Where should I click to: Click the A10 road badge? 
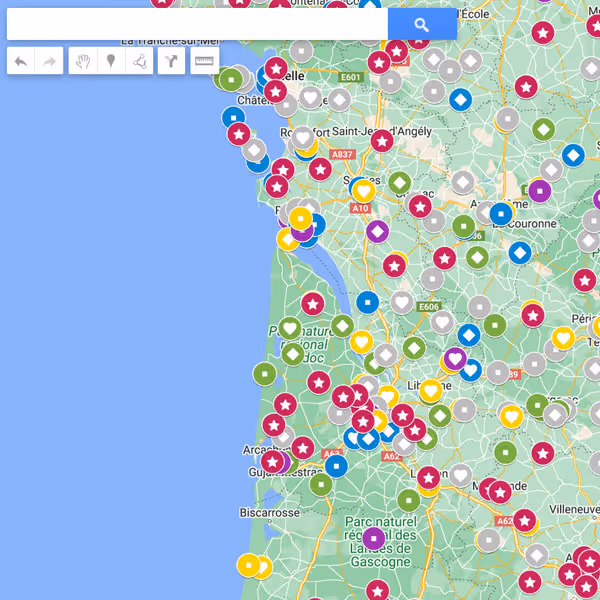point(360,208)
